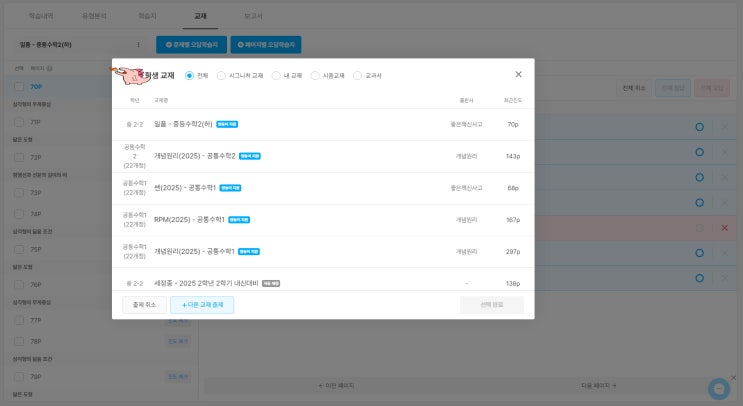
Task: Tick the checkbox next to 70P
Action: [19, 87]
